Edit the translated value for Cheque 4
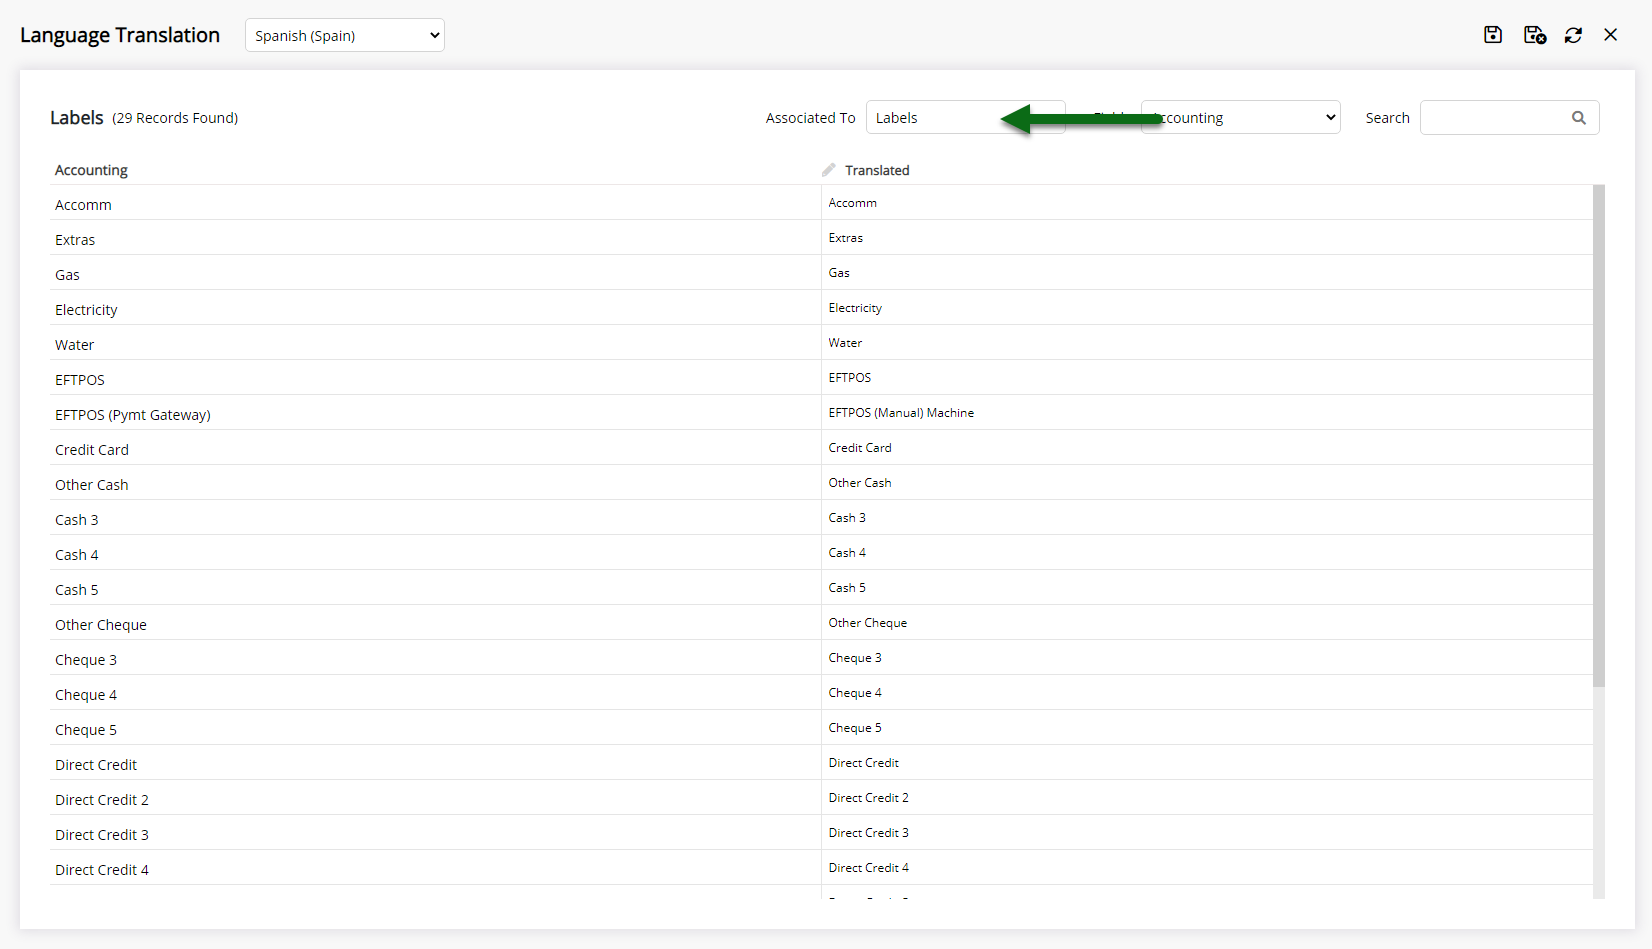 pyautogui.click(x=1207, y=693)
